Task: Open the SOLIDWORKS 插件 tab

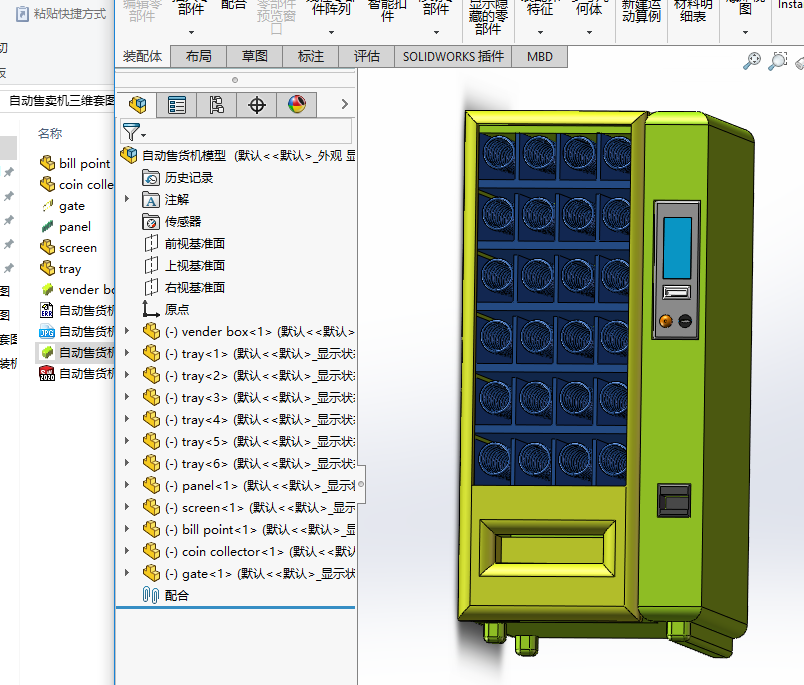Action: (453, 57)
